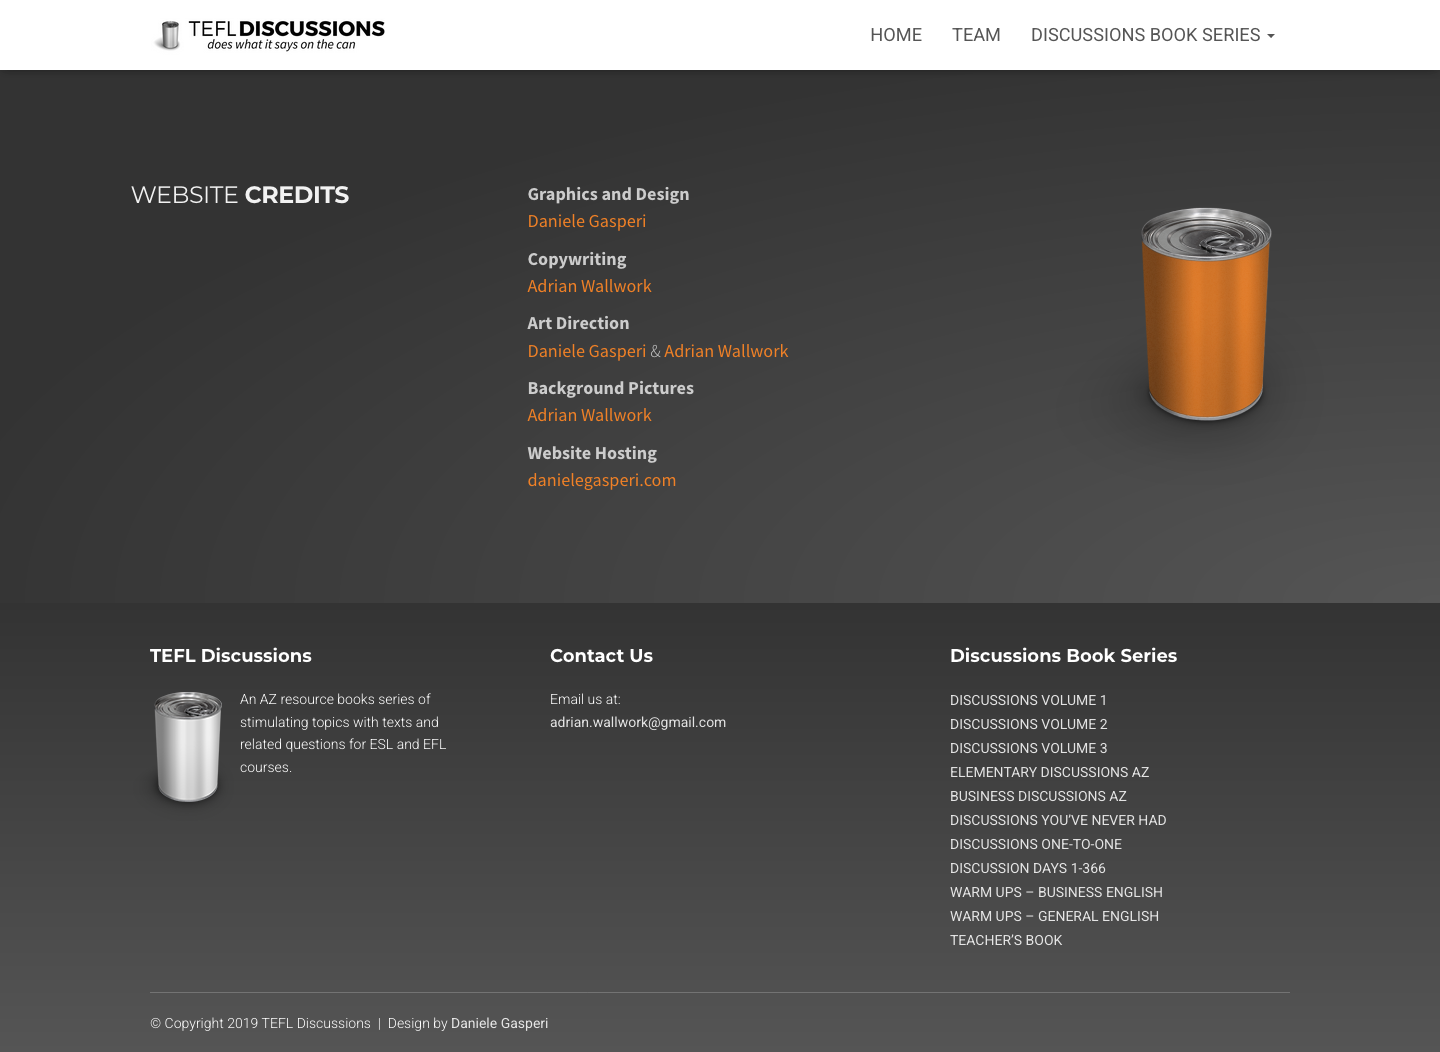1440x1052 pixels.
Task: Open WARM UPS – GENERAL ENGLISH link
Action: (1054, 916)
